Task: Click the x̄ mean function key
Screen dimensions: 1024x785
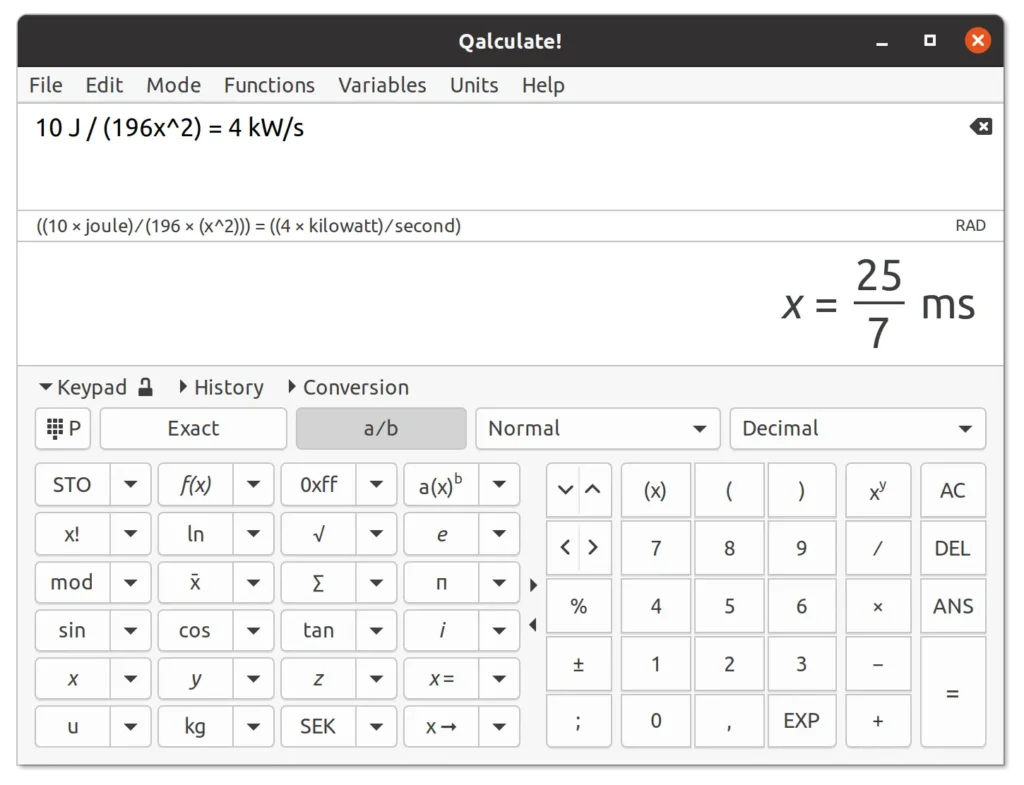Action: coord(193,582)
